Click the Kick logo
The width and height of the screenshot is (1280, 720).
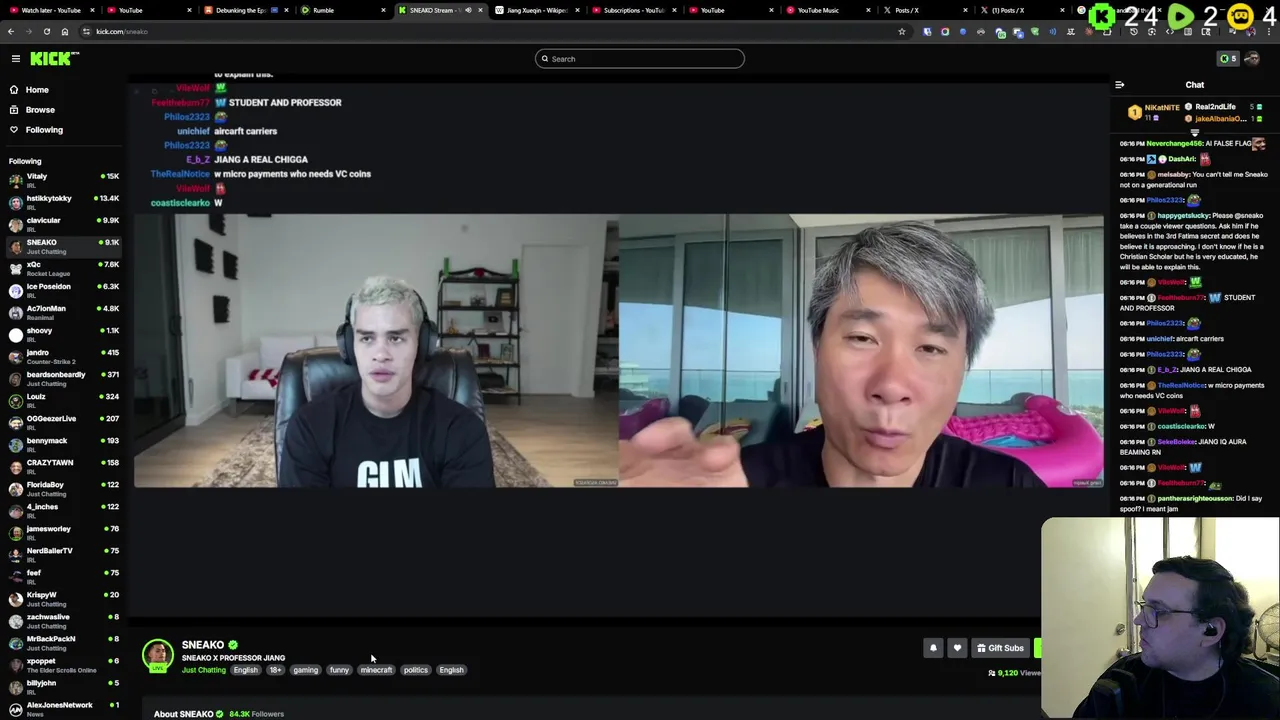pyautogui.click(x=50, y=59)
